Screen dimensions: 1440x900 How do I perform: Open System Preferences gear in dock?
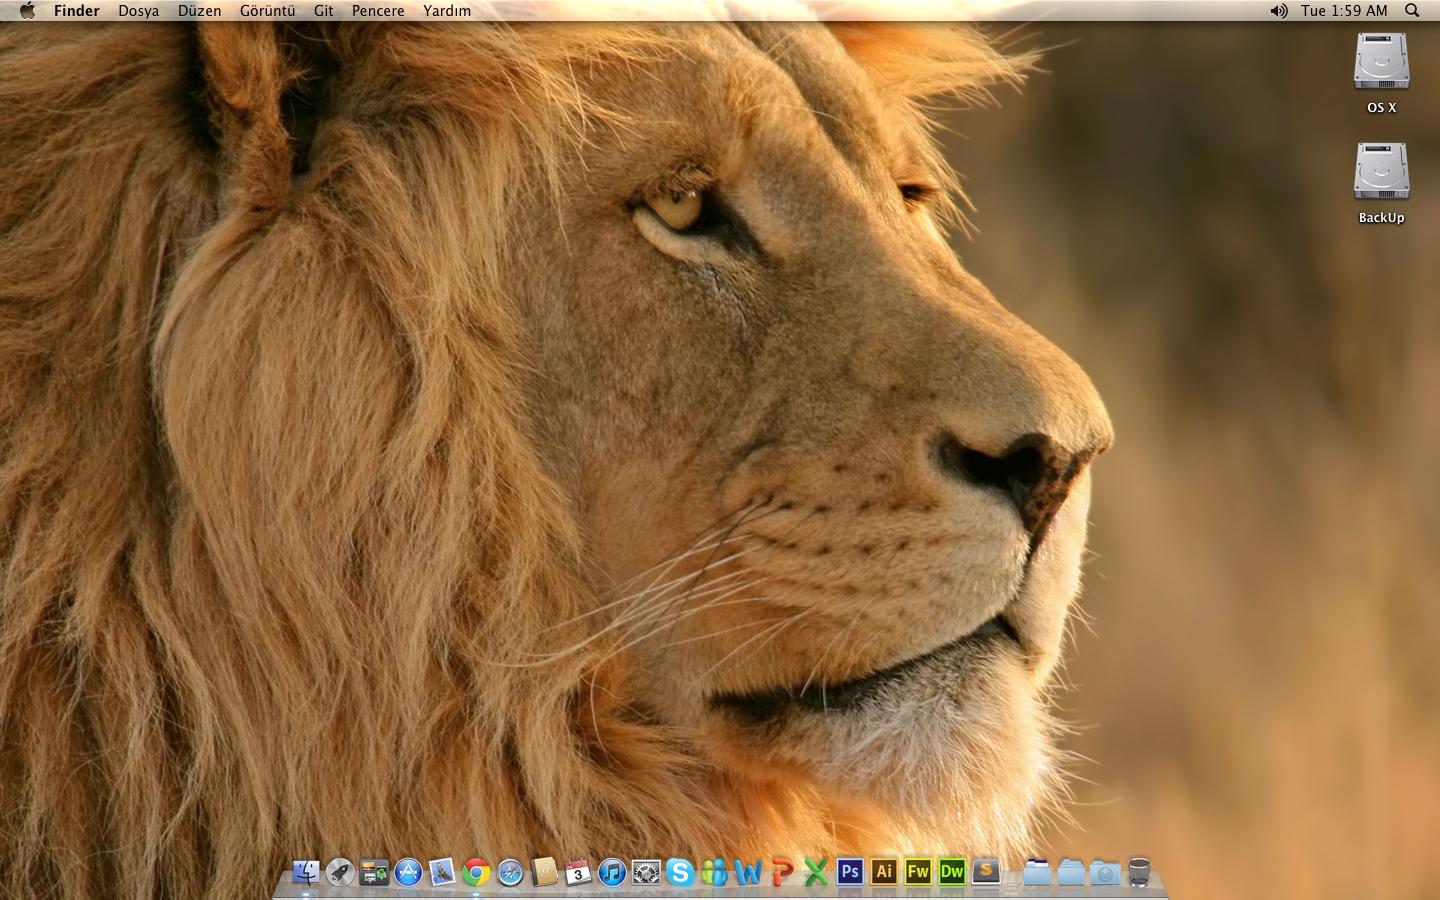pyautogui.click(x=646, y=873)
